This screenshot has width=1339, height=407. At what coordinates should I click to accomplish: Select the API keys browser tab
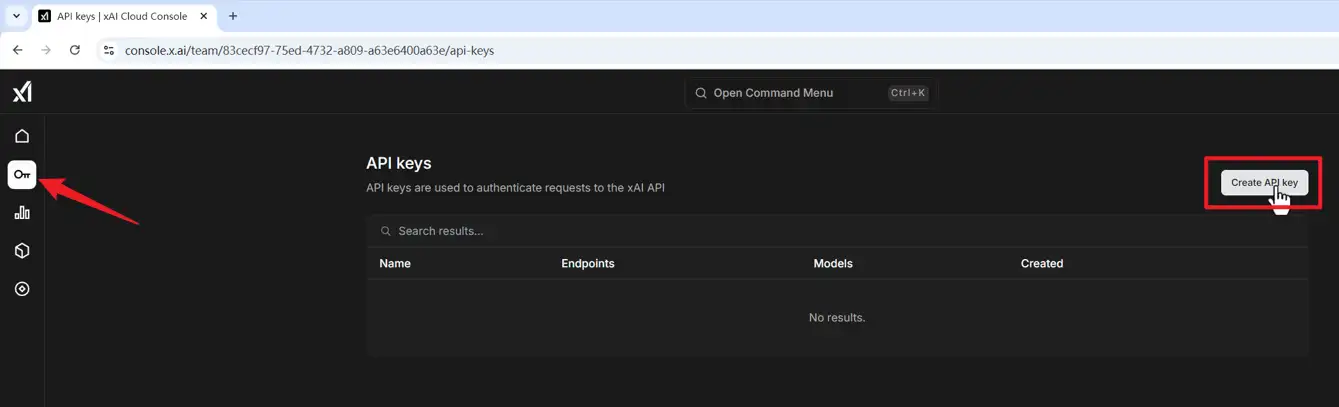[x=124, y=17]
